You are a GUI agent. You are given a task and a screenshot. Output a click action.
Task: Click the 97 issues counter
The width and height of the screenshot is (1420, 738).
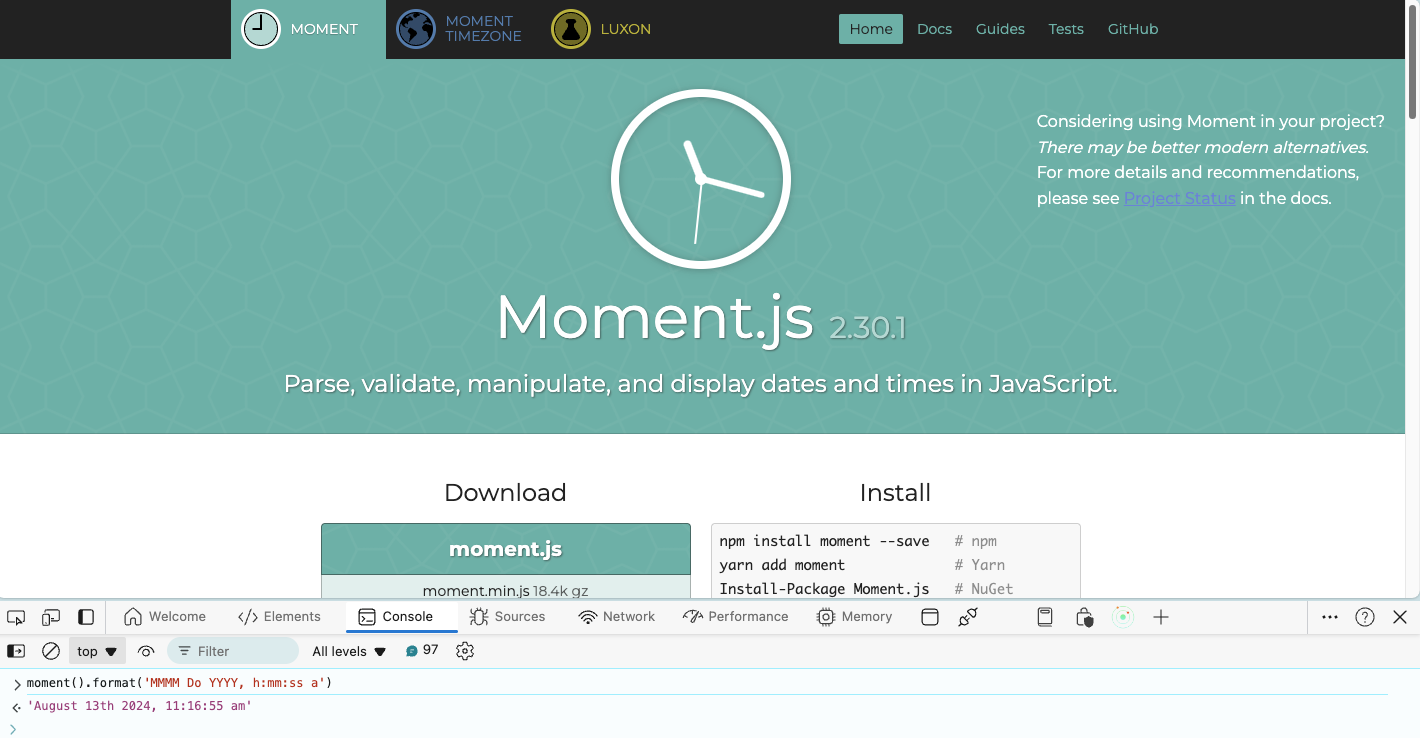tap(422, 650)
